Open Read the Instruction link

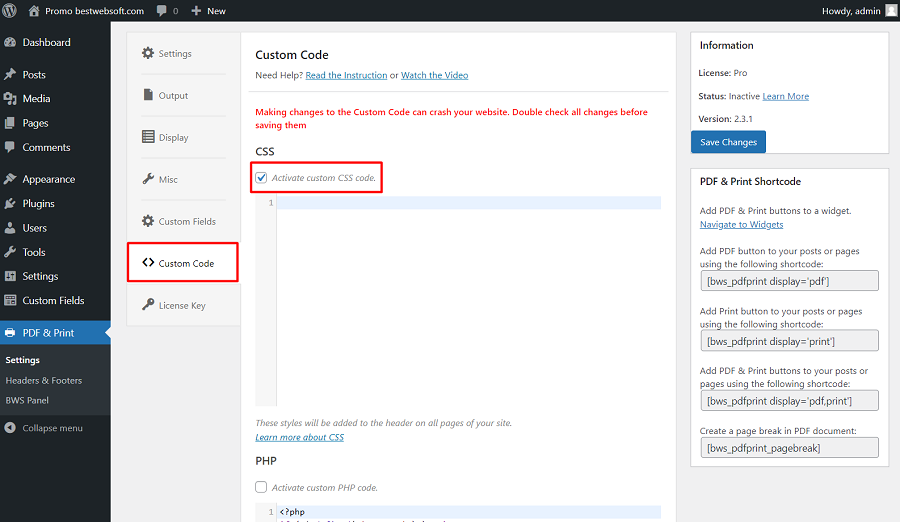[x=346, y=75]
